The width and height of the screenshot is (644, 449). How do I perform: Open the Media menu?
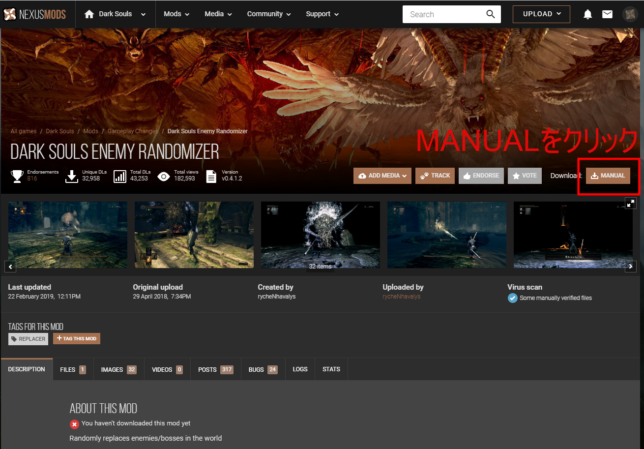coord(218,14)
